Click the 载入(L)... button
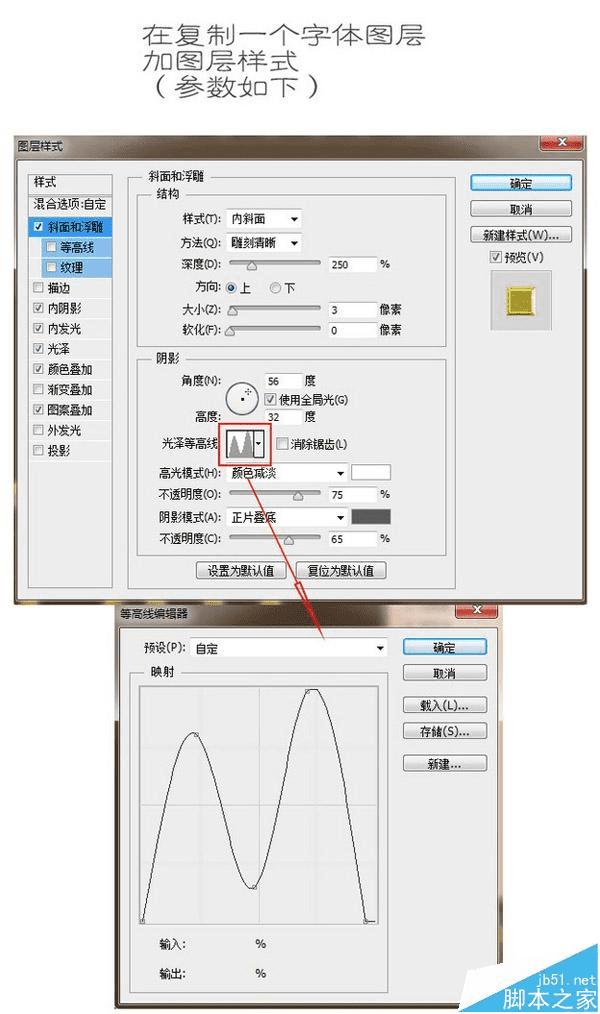600x1014 pixels. click(x=444, y=706)
